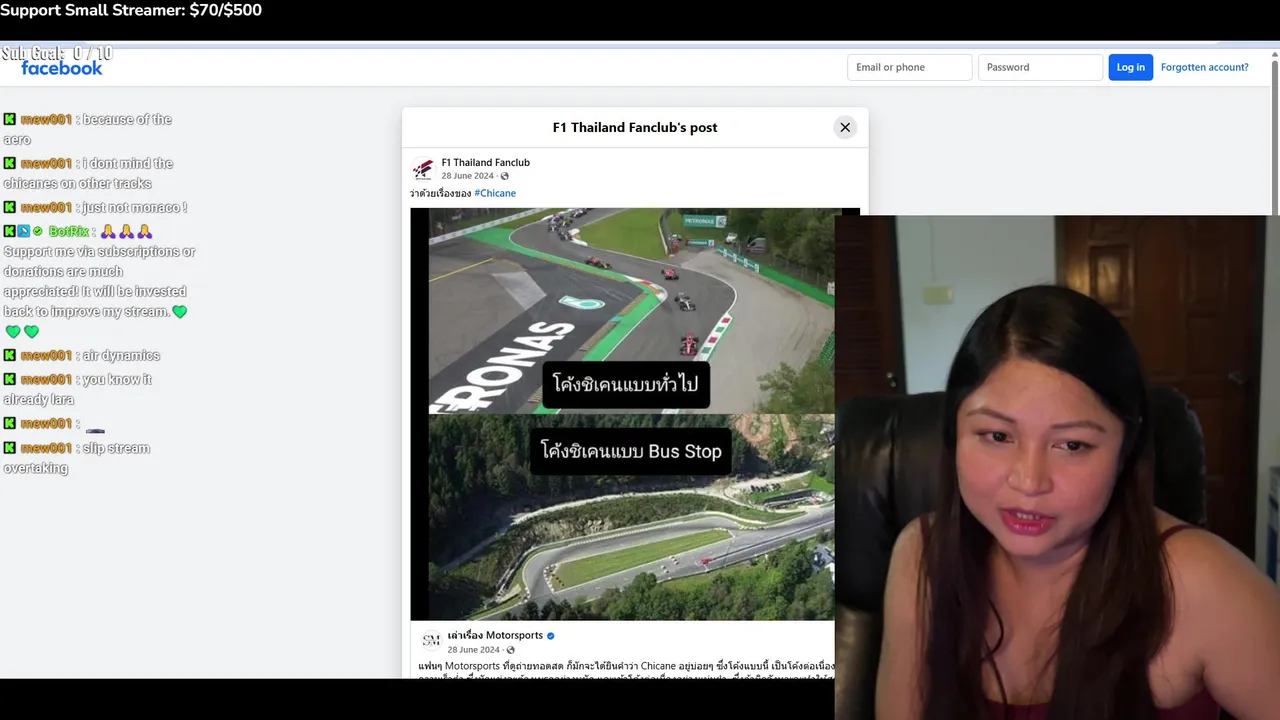Click the 'Sub Goal: 0 / 10' overlay text

tap(57, 53)
